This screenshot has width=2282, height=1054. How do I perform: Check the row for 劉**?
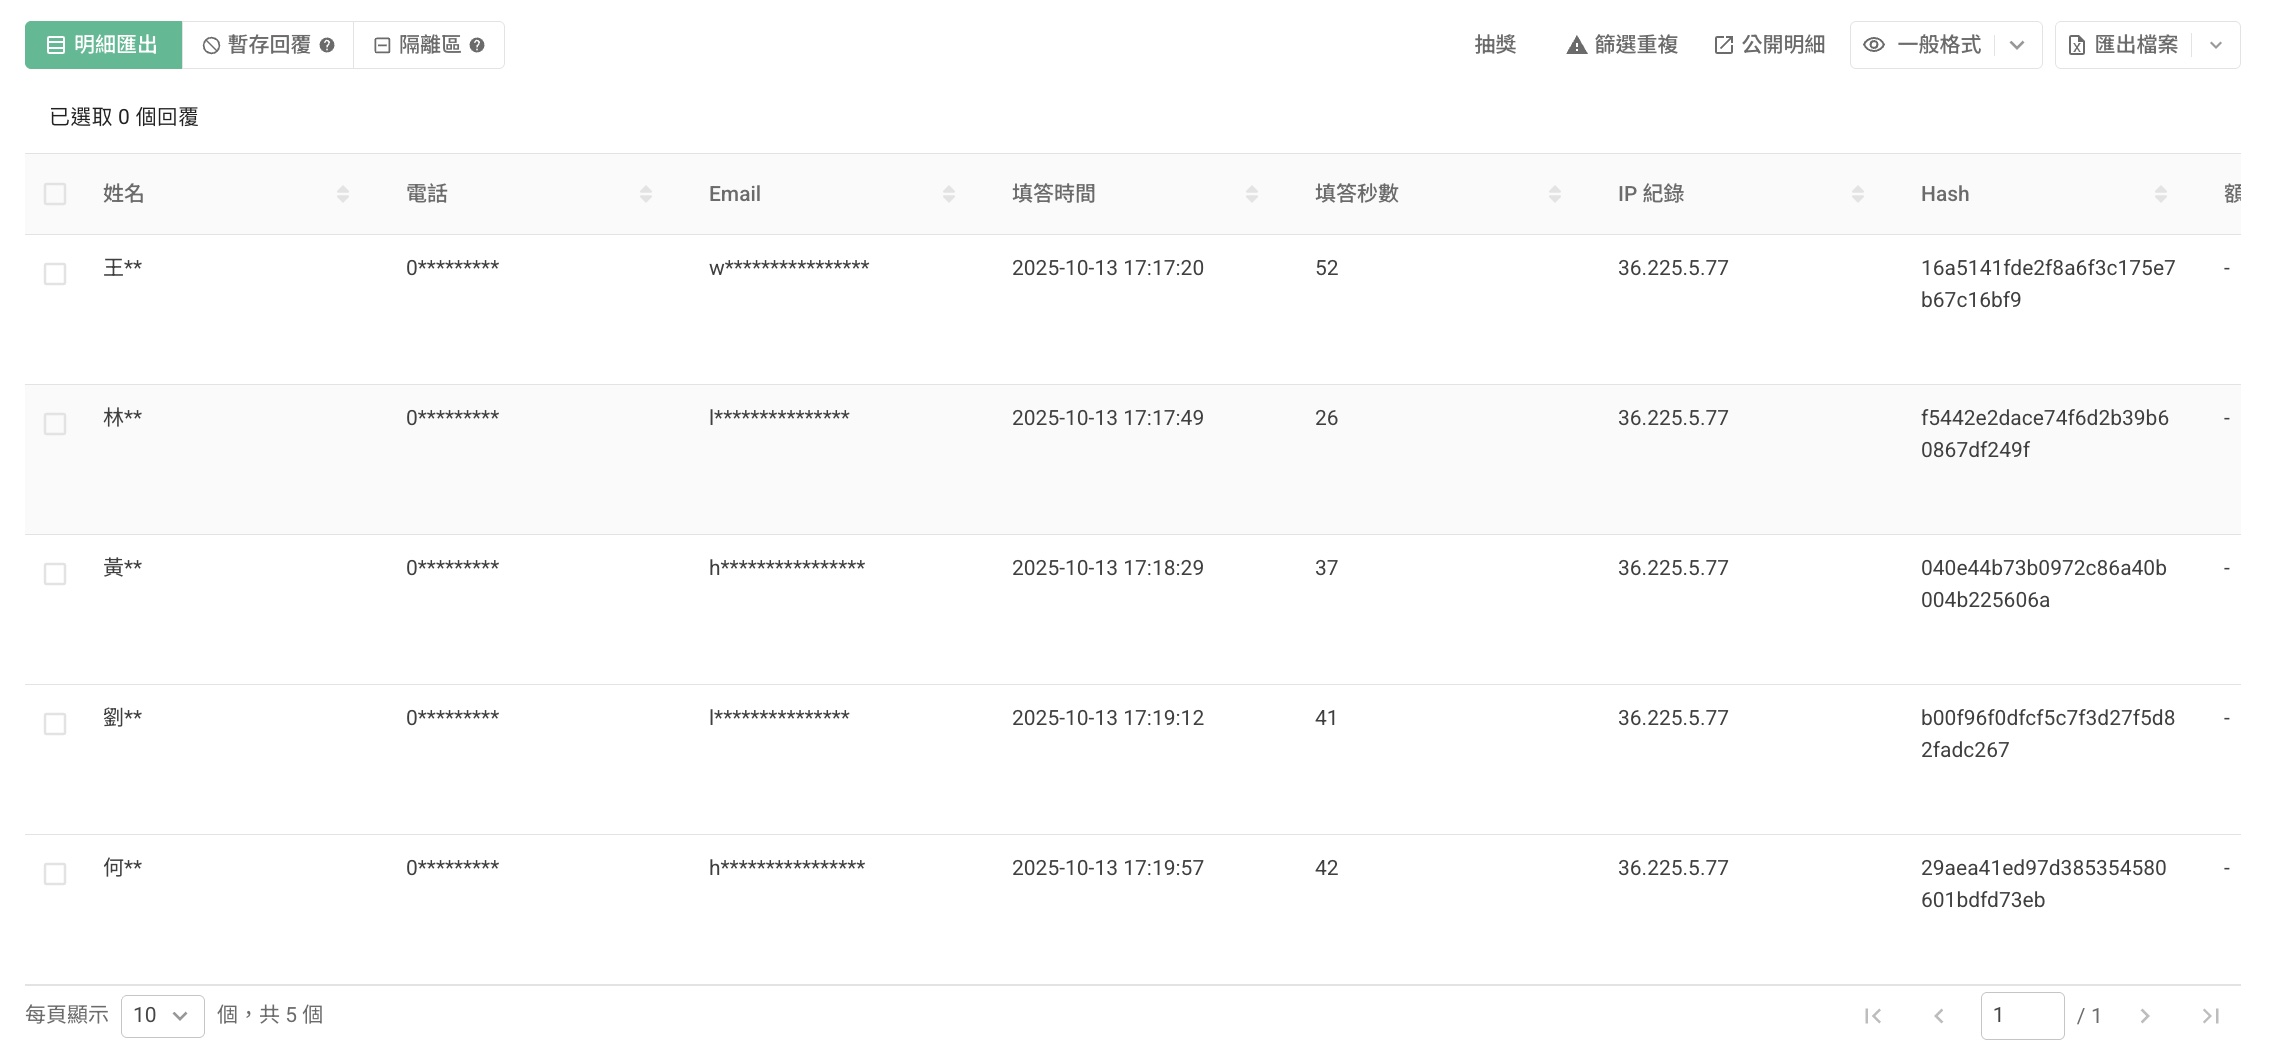point(55,724)
